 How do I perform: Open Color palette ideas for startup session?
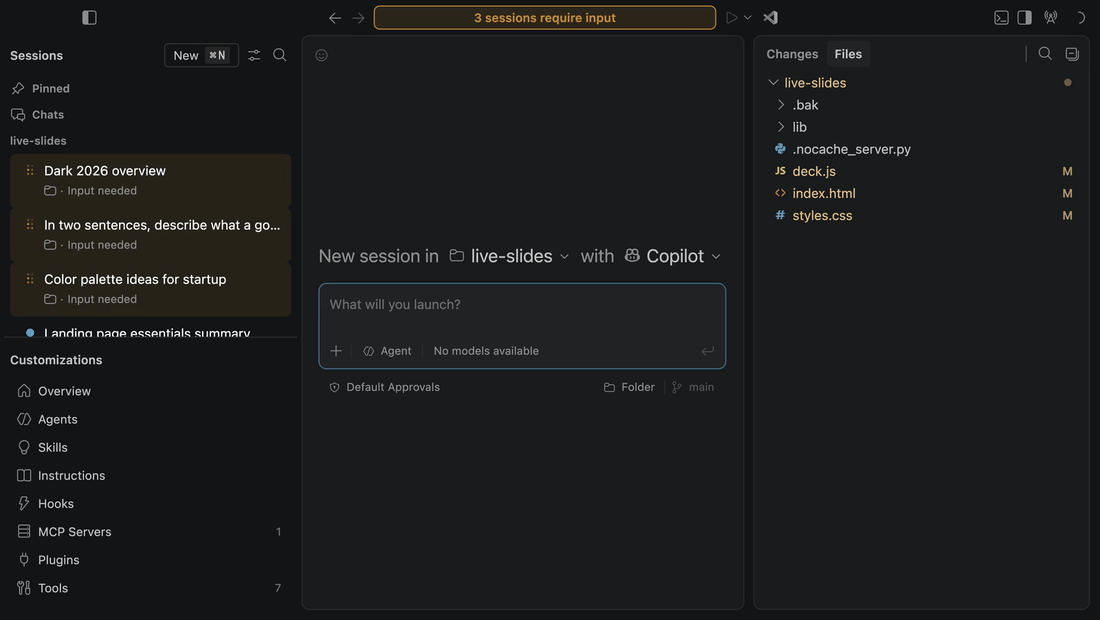[x=150, y=289]
